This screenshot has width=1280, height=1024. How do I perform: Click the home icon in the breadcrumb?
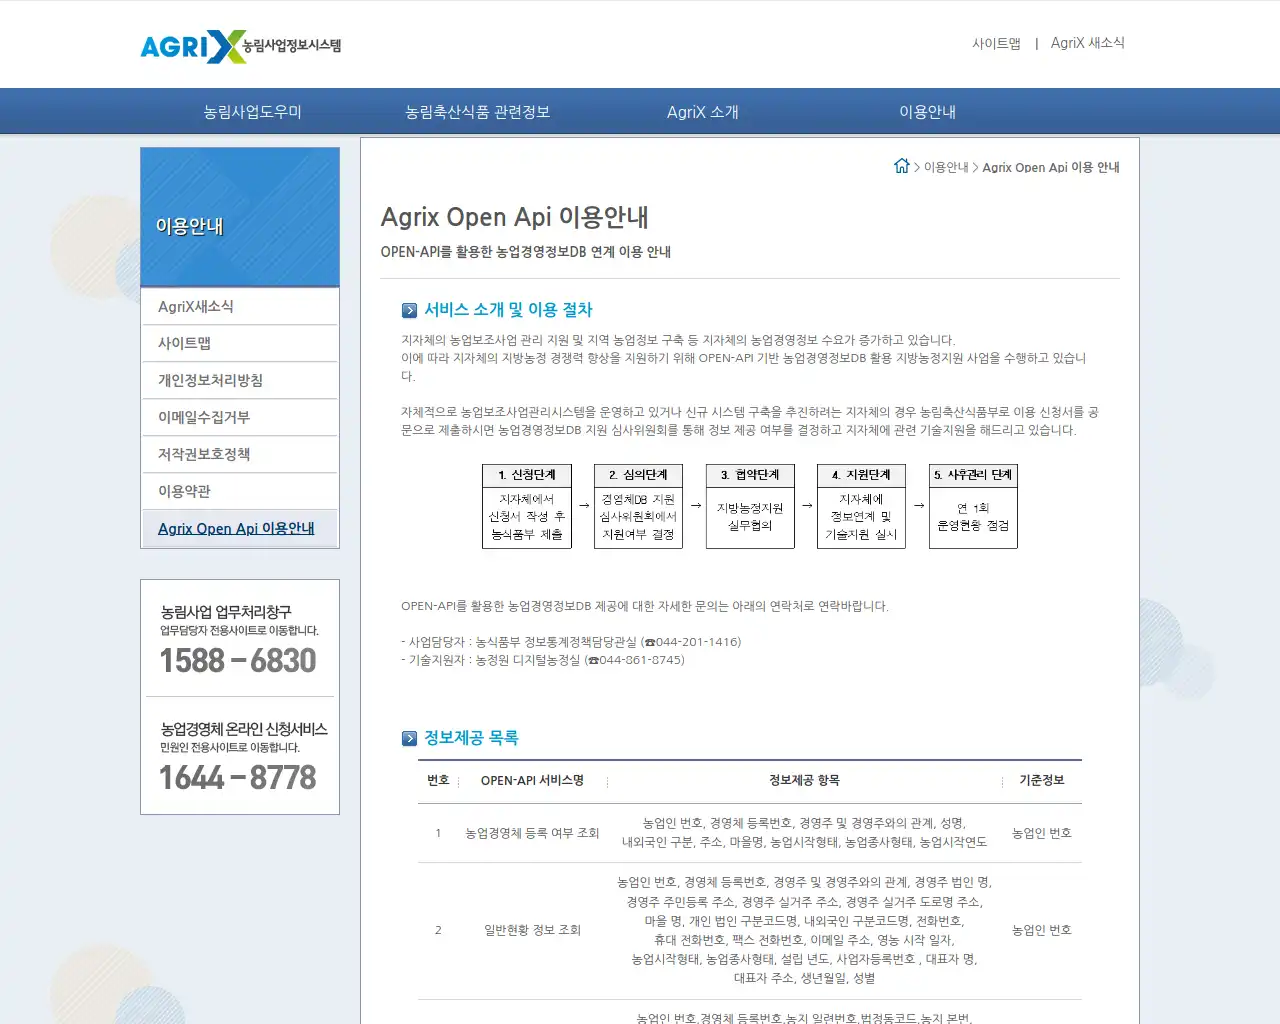903,166
